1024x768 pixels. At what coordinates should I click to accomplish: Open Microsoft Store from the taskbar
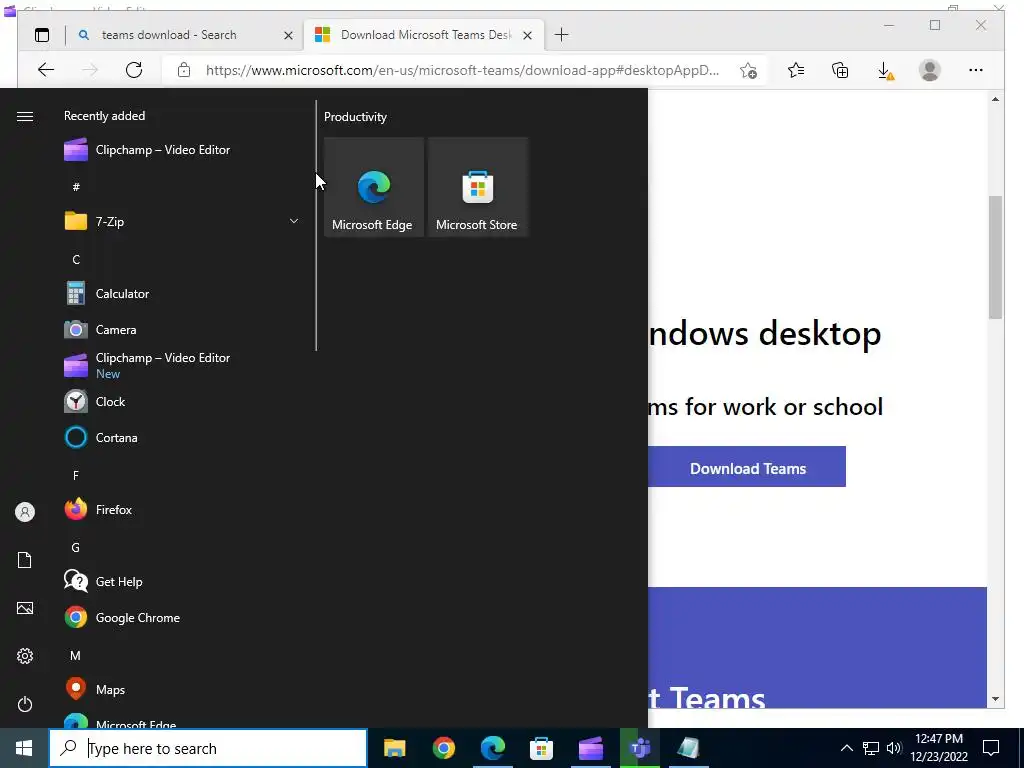point(541,748)
